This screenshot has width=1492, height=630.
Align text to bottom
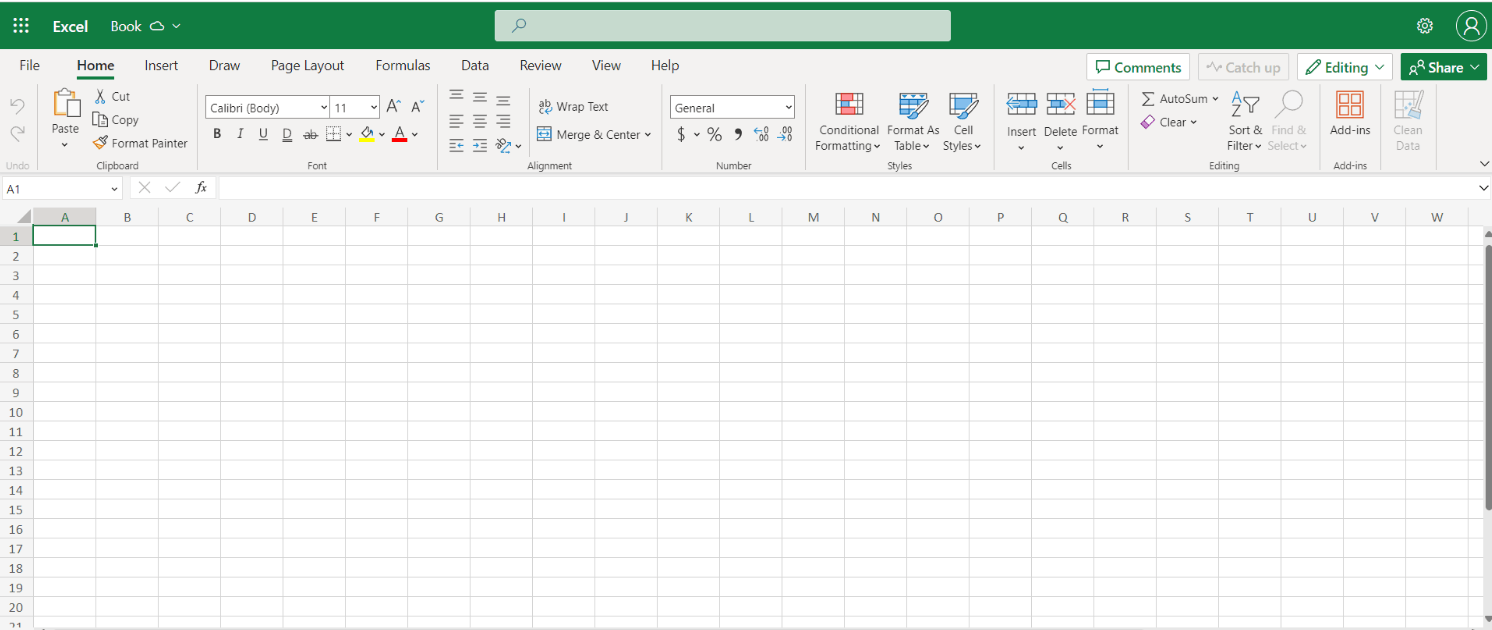[503, 99]
